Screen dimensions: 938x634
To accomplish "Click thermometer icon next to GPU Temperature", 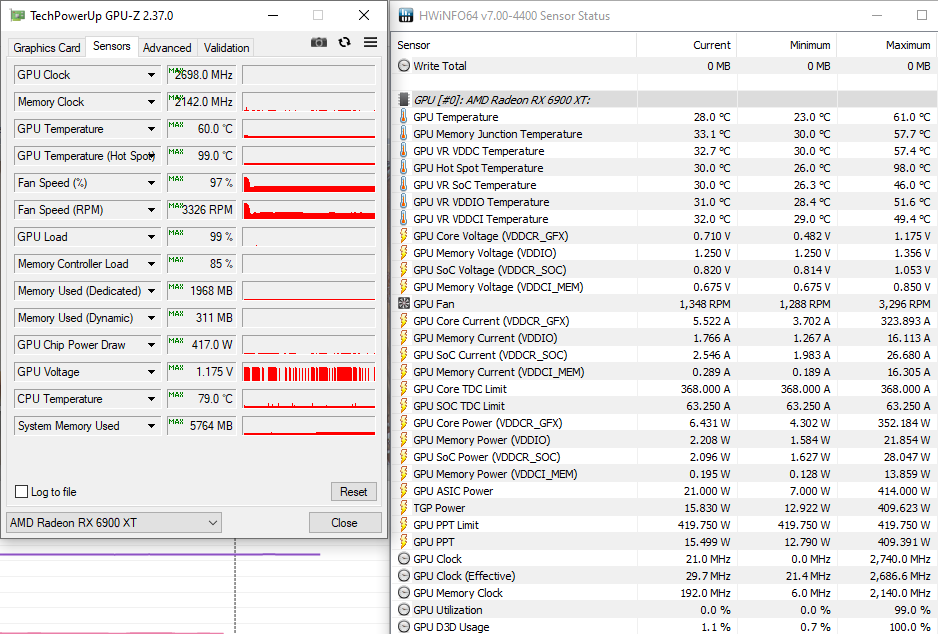I will (404, 117).
